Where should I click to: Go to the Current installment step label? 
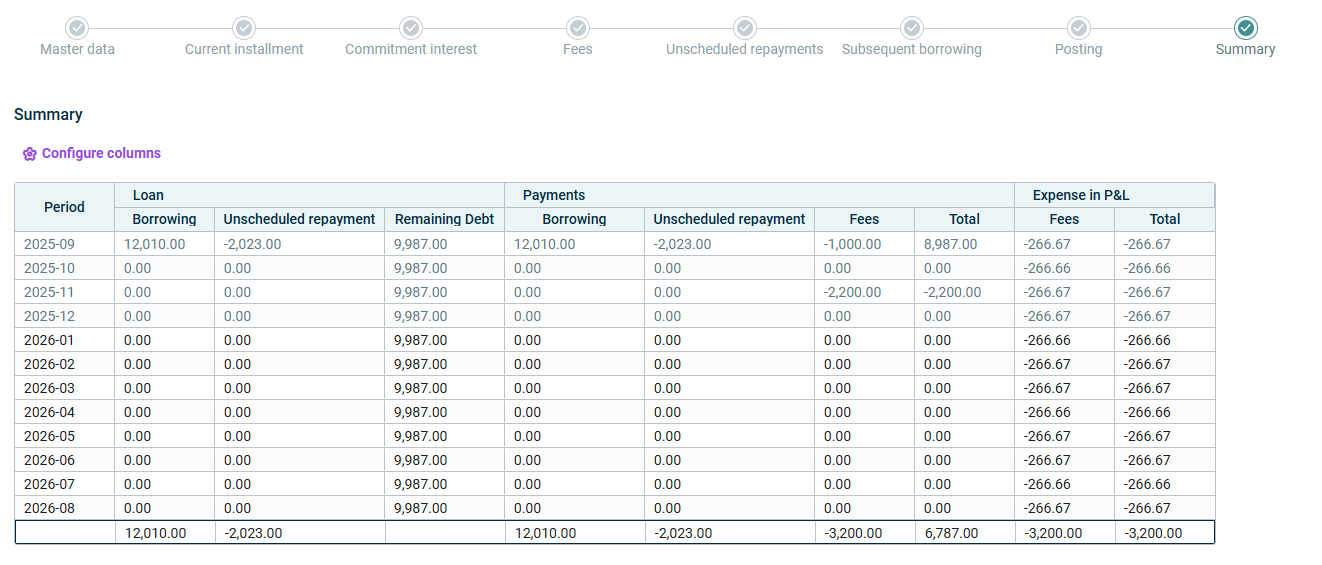point(244,49)
